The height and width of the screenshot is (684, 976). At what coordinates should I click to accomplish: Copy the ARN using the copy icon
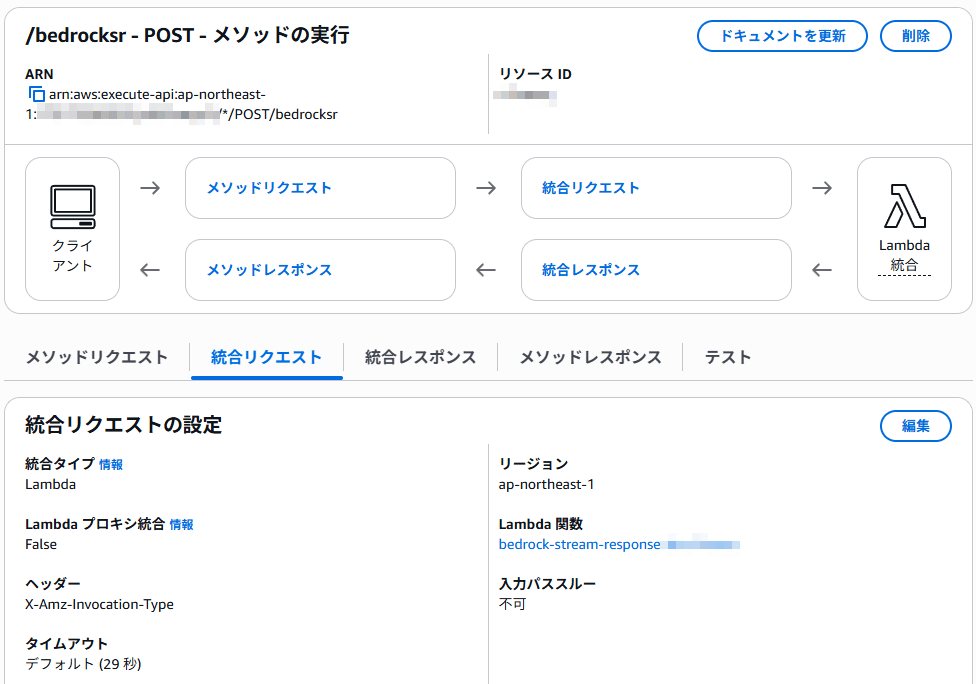37,95
